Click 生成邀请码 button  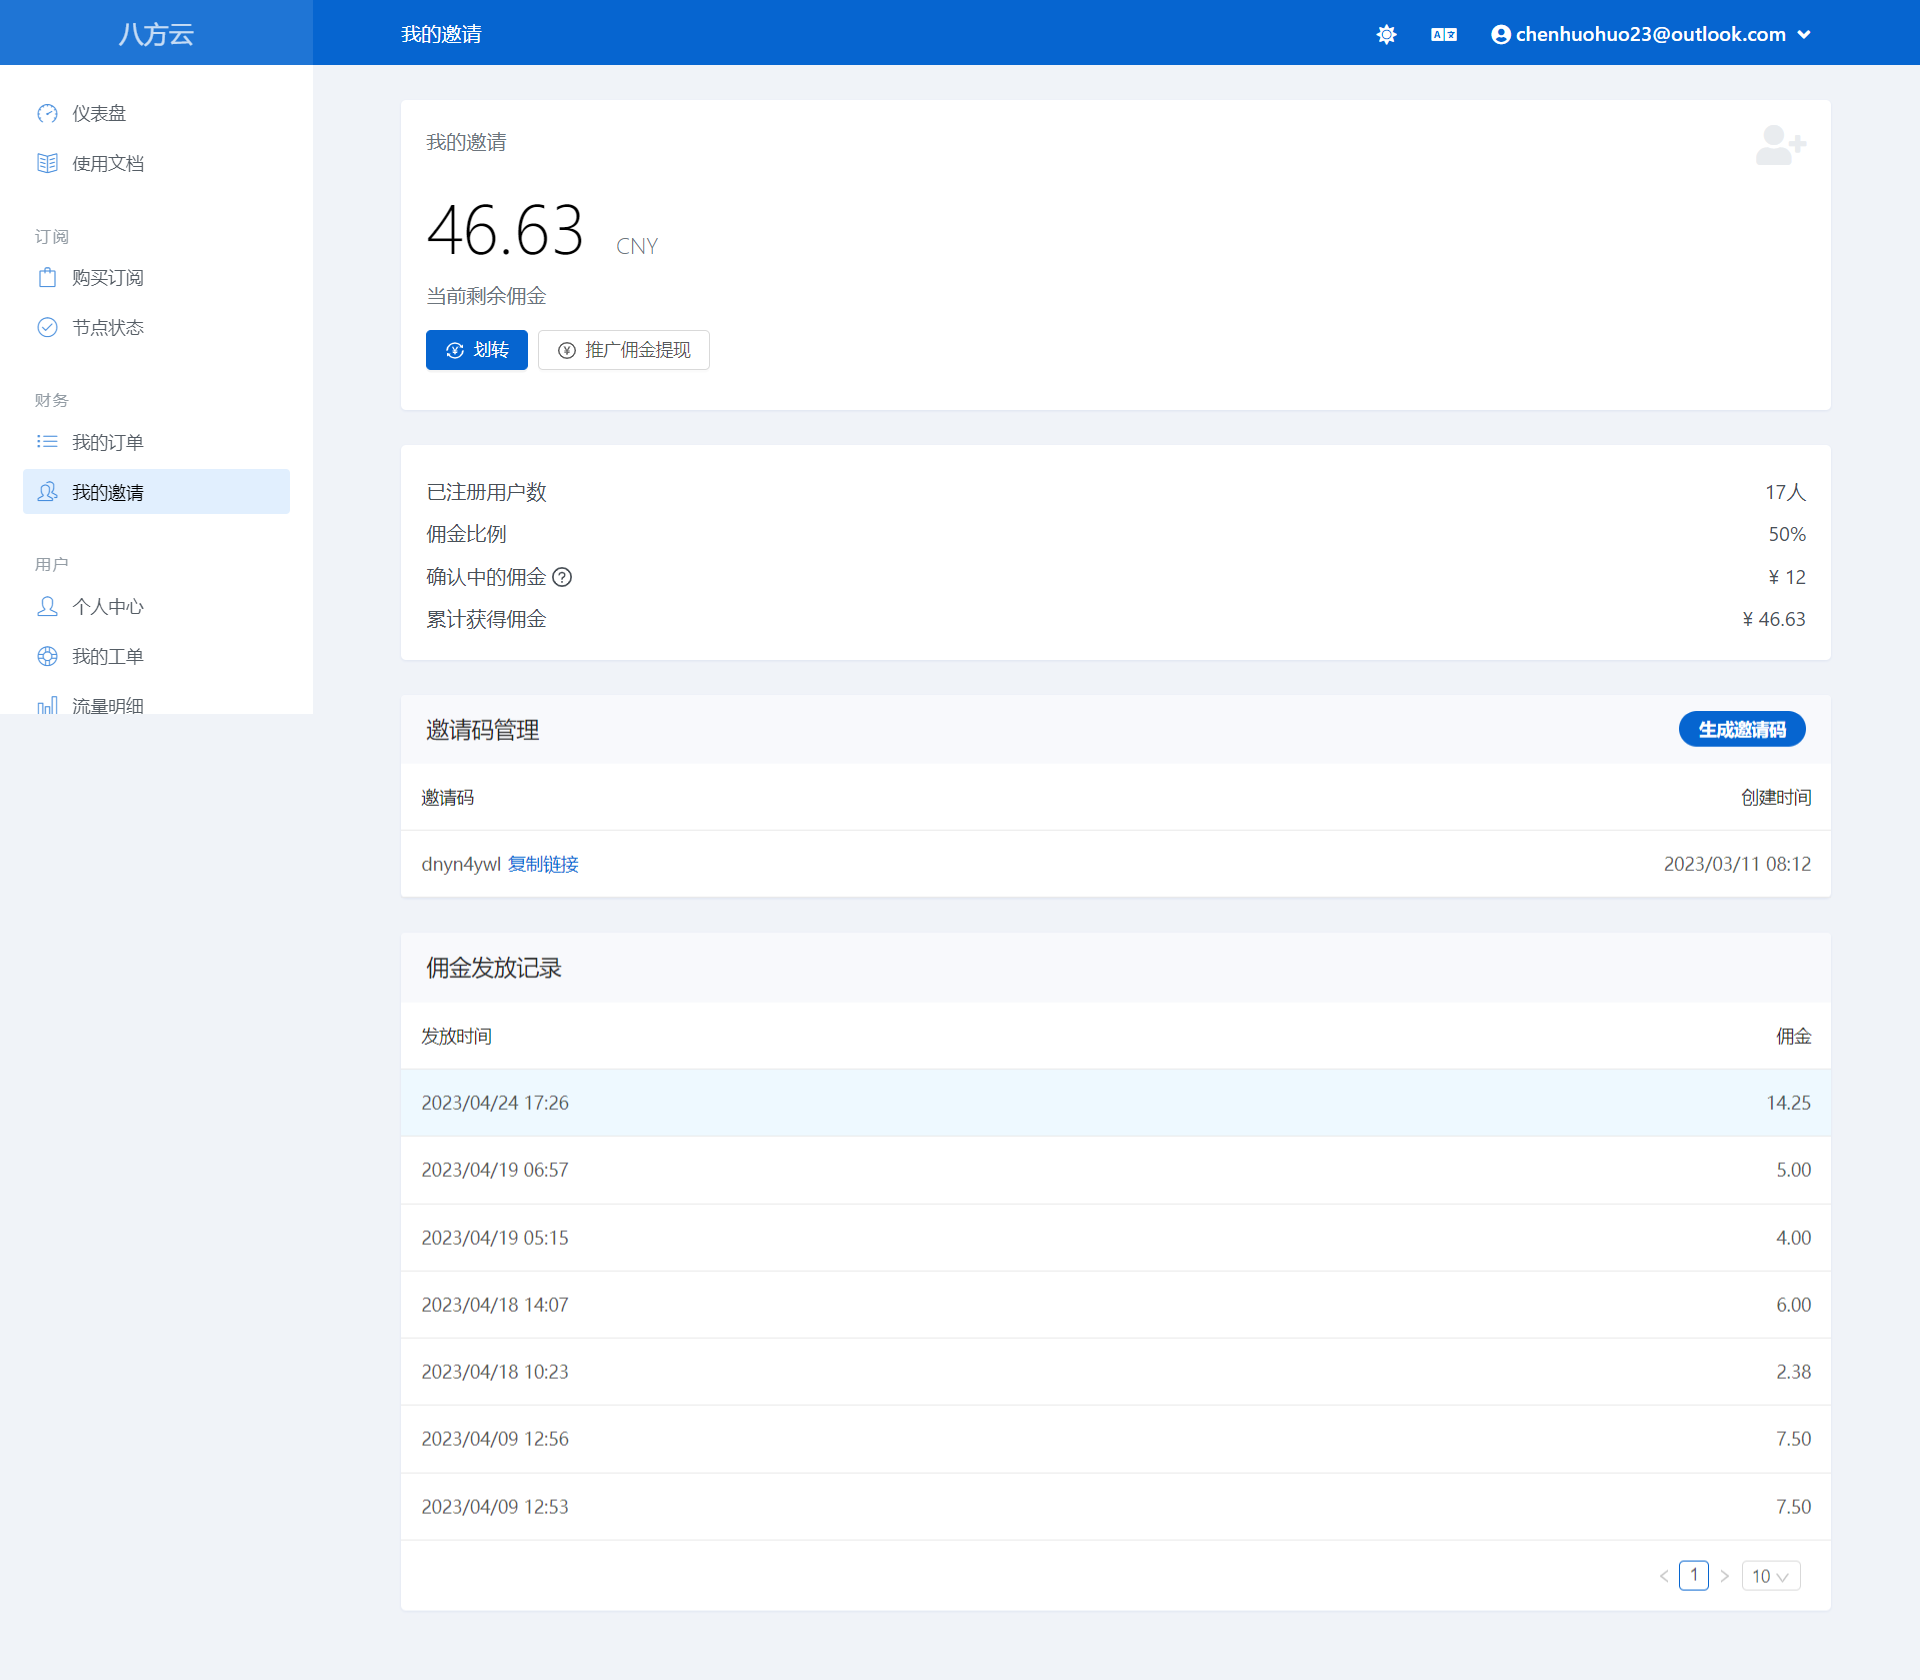1741,729
